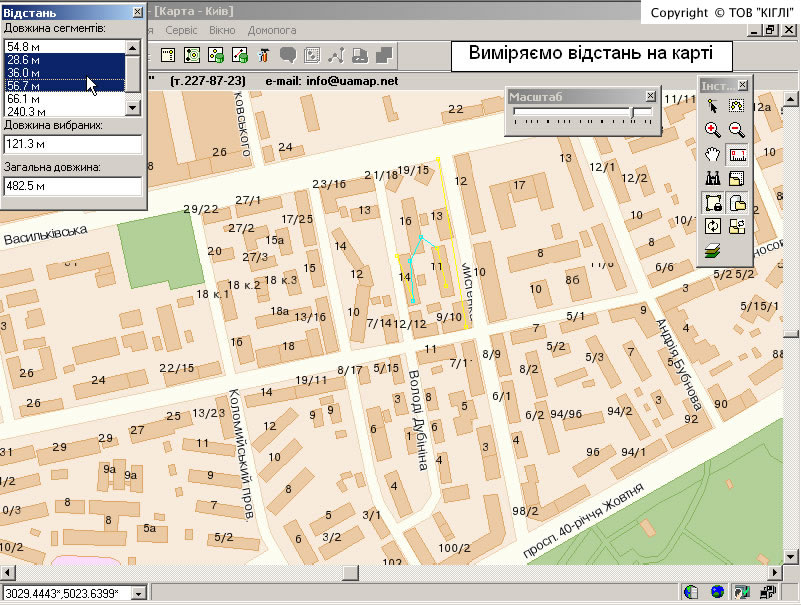The width and height of the screenshot is (801, 605).
Task: Click the total length field 482.5 м
Action: [73, 186]
